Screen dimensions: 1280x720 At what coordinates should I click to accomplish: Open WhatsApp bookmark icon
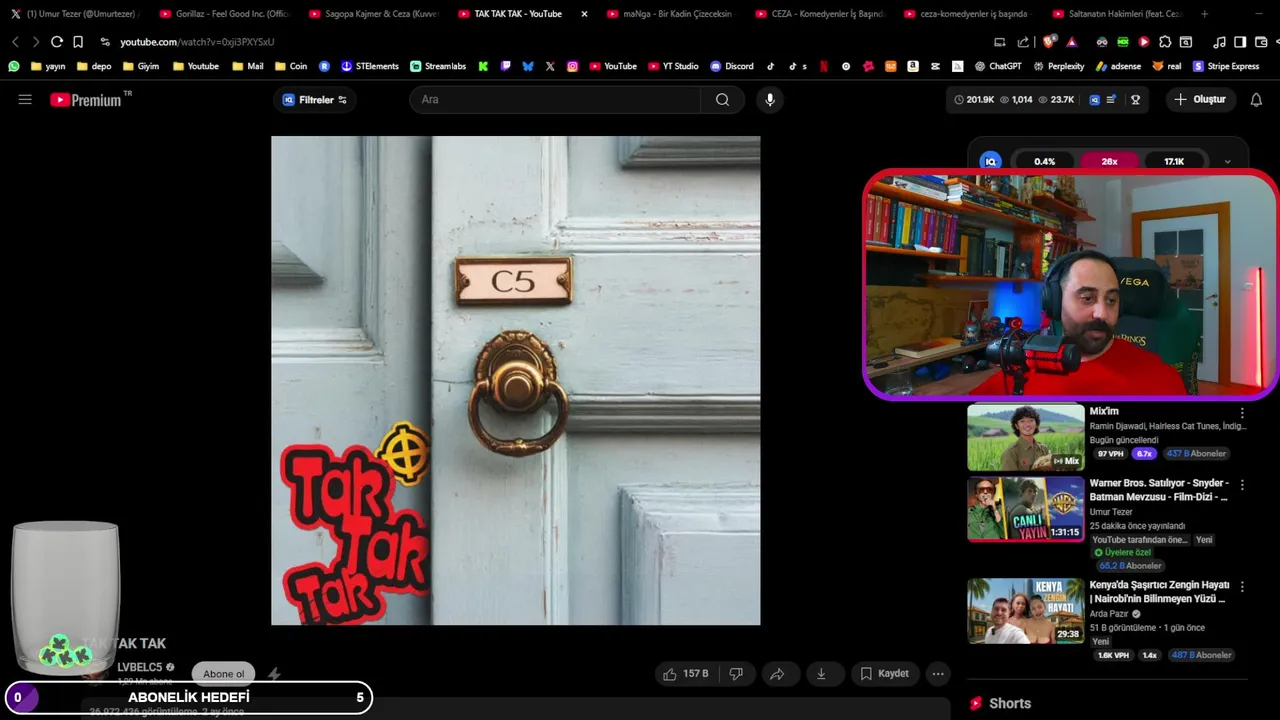(14, 66)
